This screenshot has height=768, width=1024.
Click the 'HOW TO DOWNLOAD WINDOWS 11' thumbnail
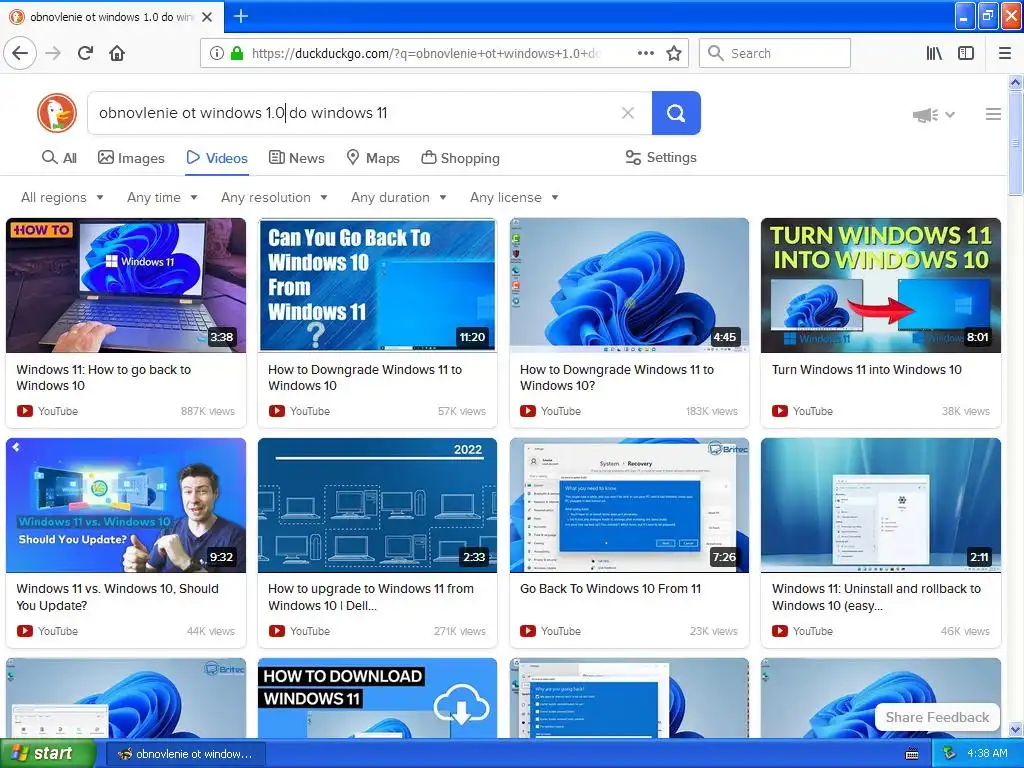click(x=377, y=698)
